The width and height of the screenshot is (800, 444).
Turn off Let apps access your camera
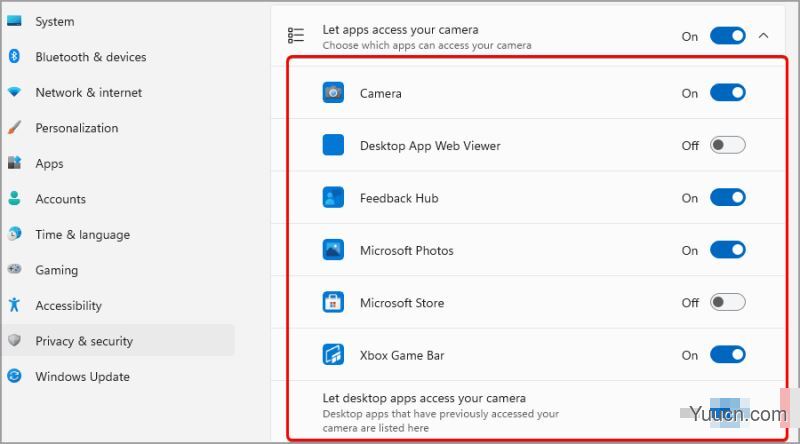pos(728,36)
